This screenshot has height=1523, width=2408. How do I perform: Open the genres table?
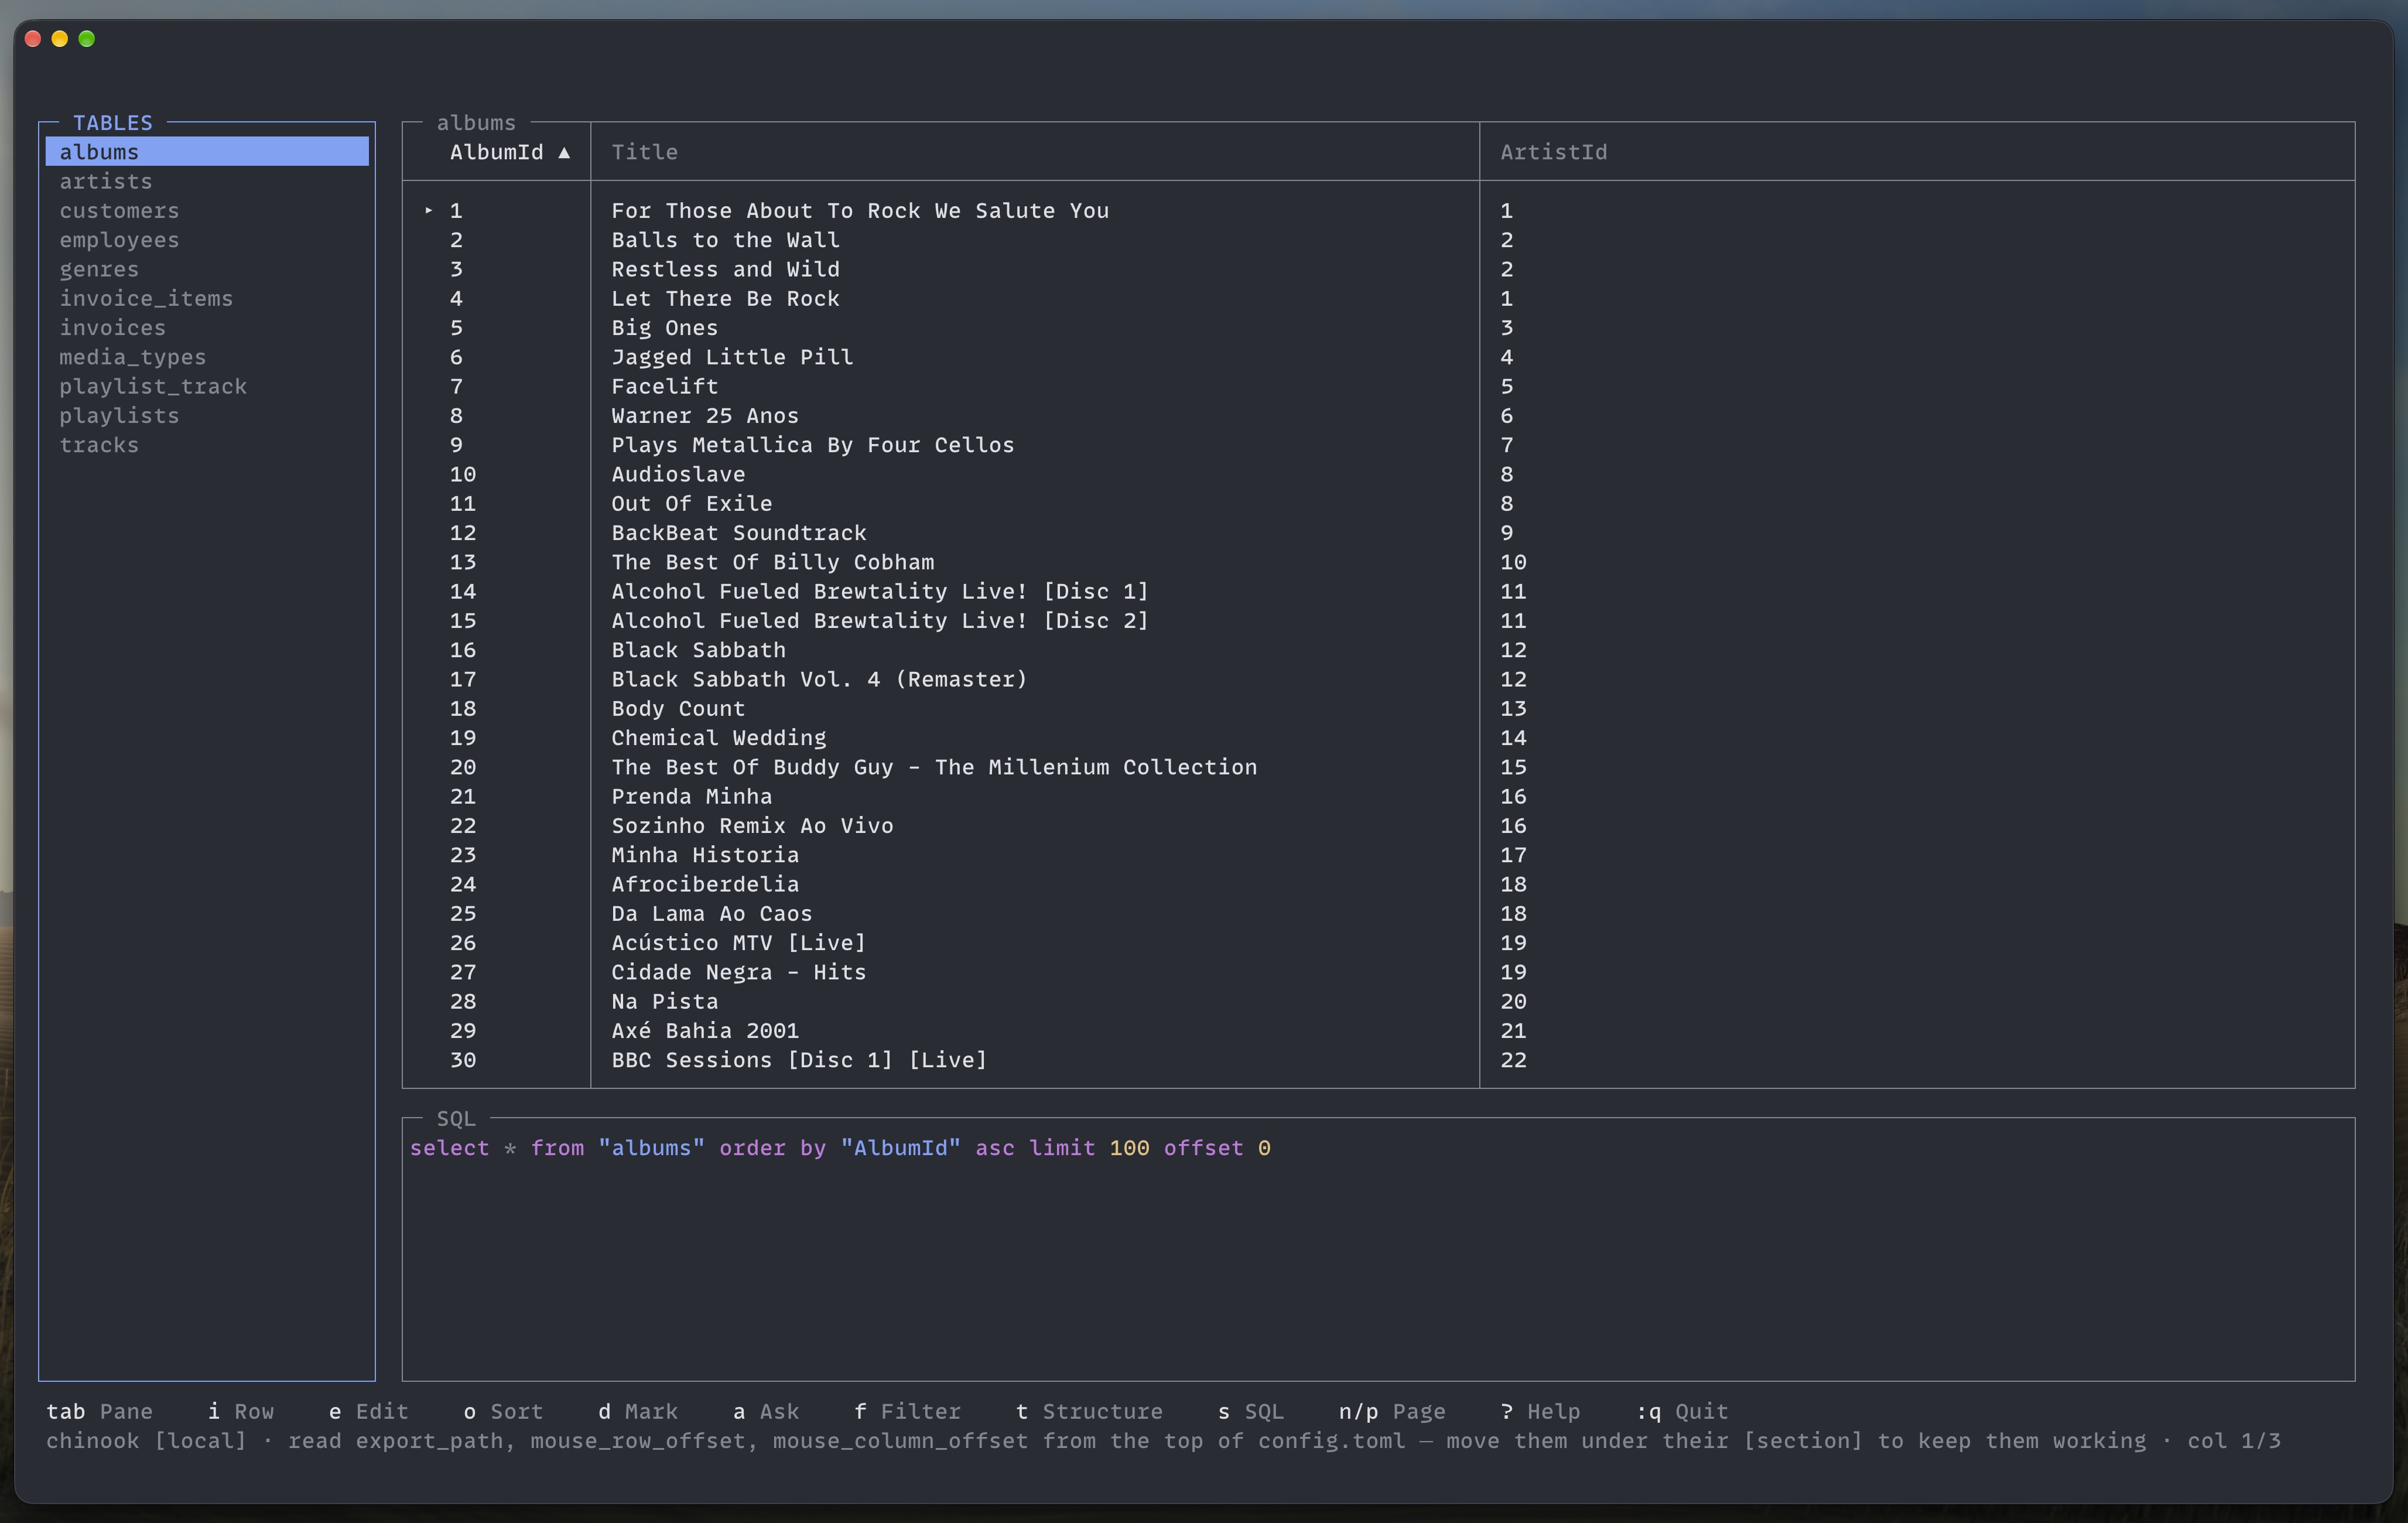pos(99,269)
